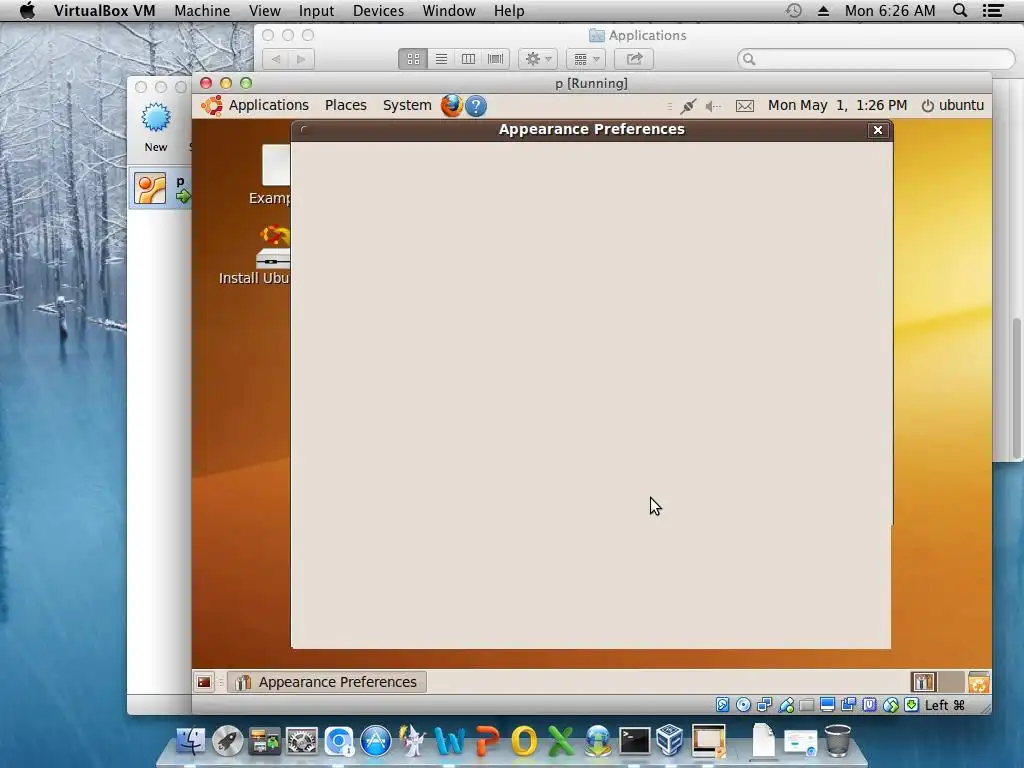
Task: Click the Left ⌘ host key label
Action: coord(944,705)
